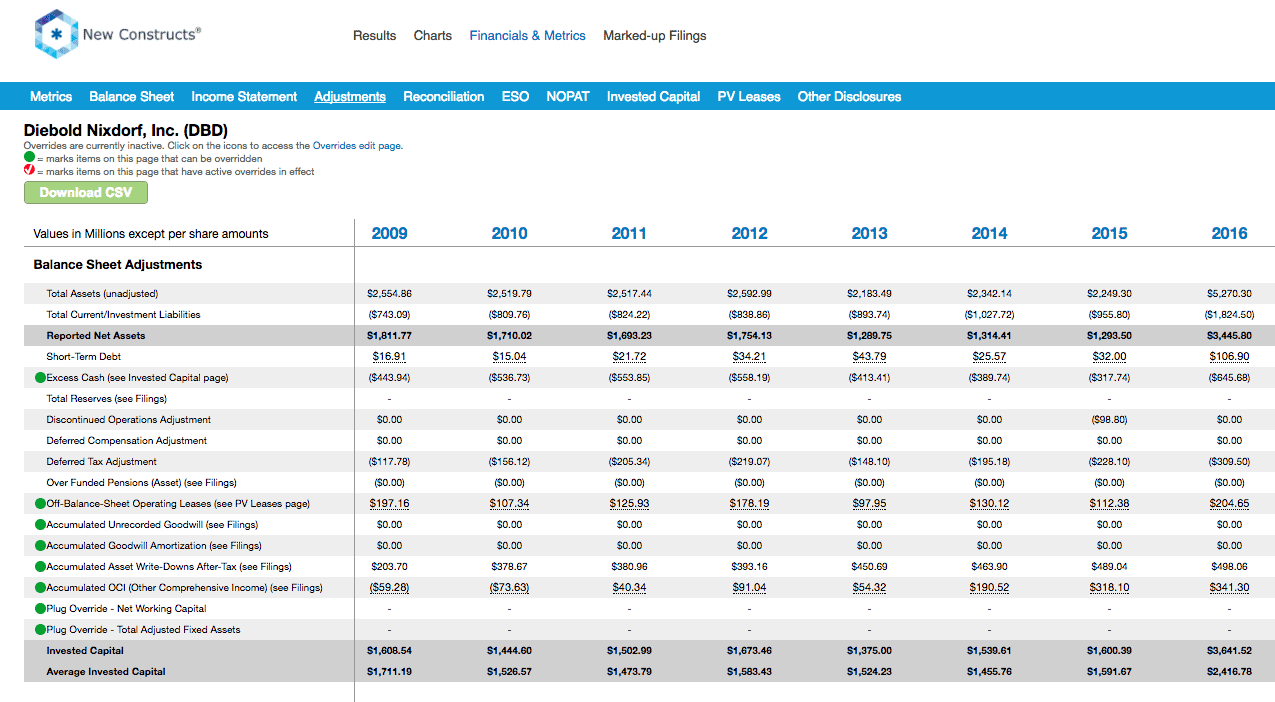Viewport: 1275px width, 702px height.
Task: Click the 2013 year column header
Action: pos(870,234)
